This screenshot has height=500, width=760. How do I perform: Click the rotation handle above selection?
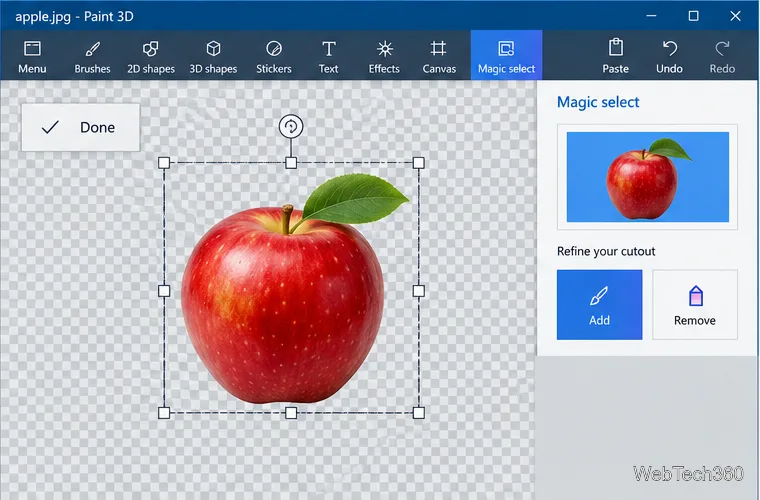click(x=291, y=126)
